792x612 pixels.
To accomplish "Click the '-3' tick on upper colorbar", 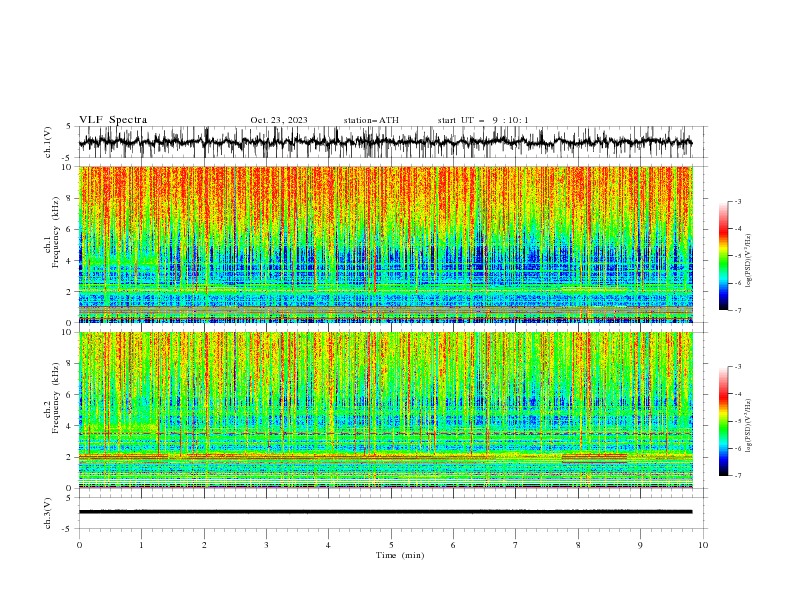I will (737, 201).
